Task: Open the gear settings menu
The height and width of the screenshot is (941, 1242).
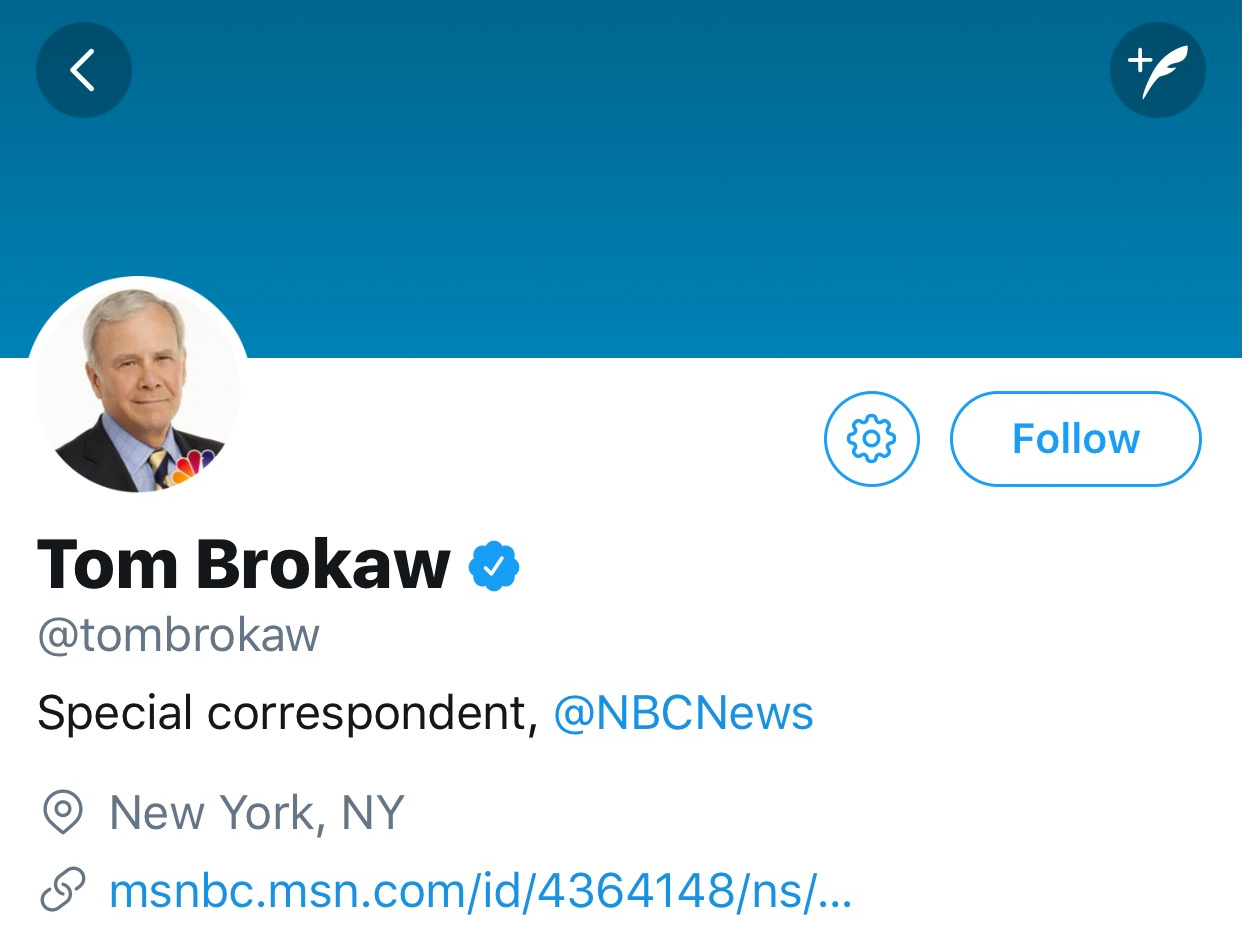Action: point(871,438)
